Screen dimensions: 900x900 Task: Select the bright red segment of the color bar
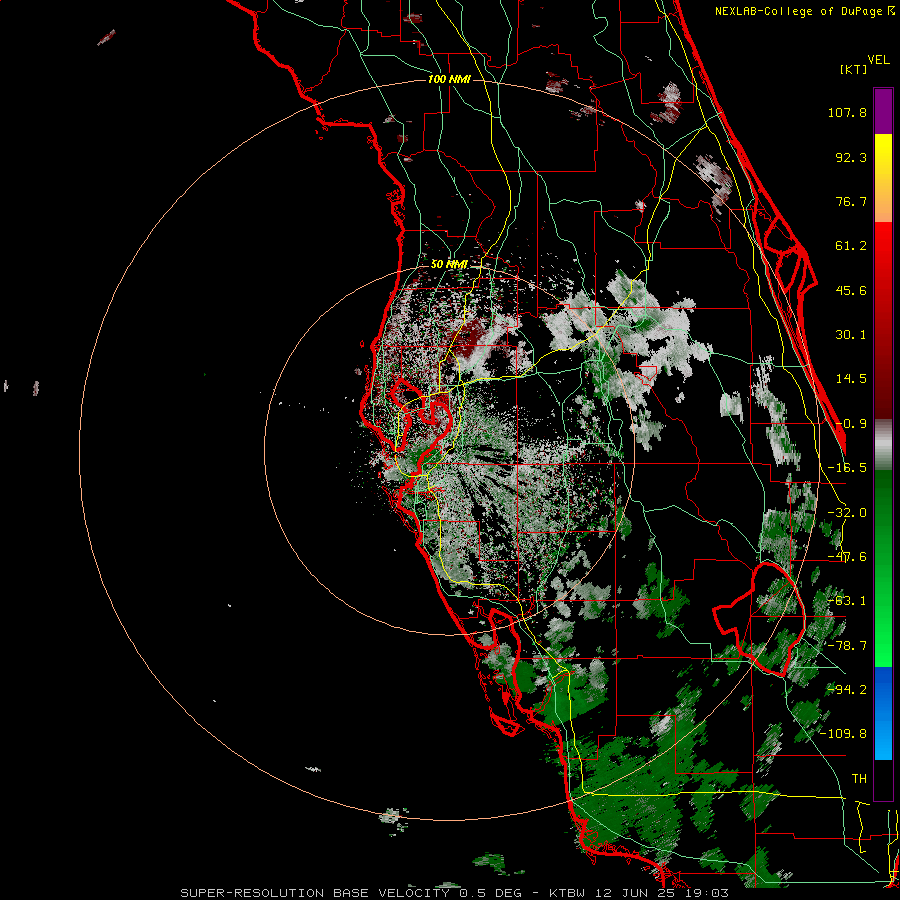[x=883, y=247]
